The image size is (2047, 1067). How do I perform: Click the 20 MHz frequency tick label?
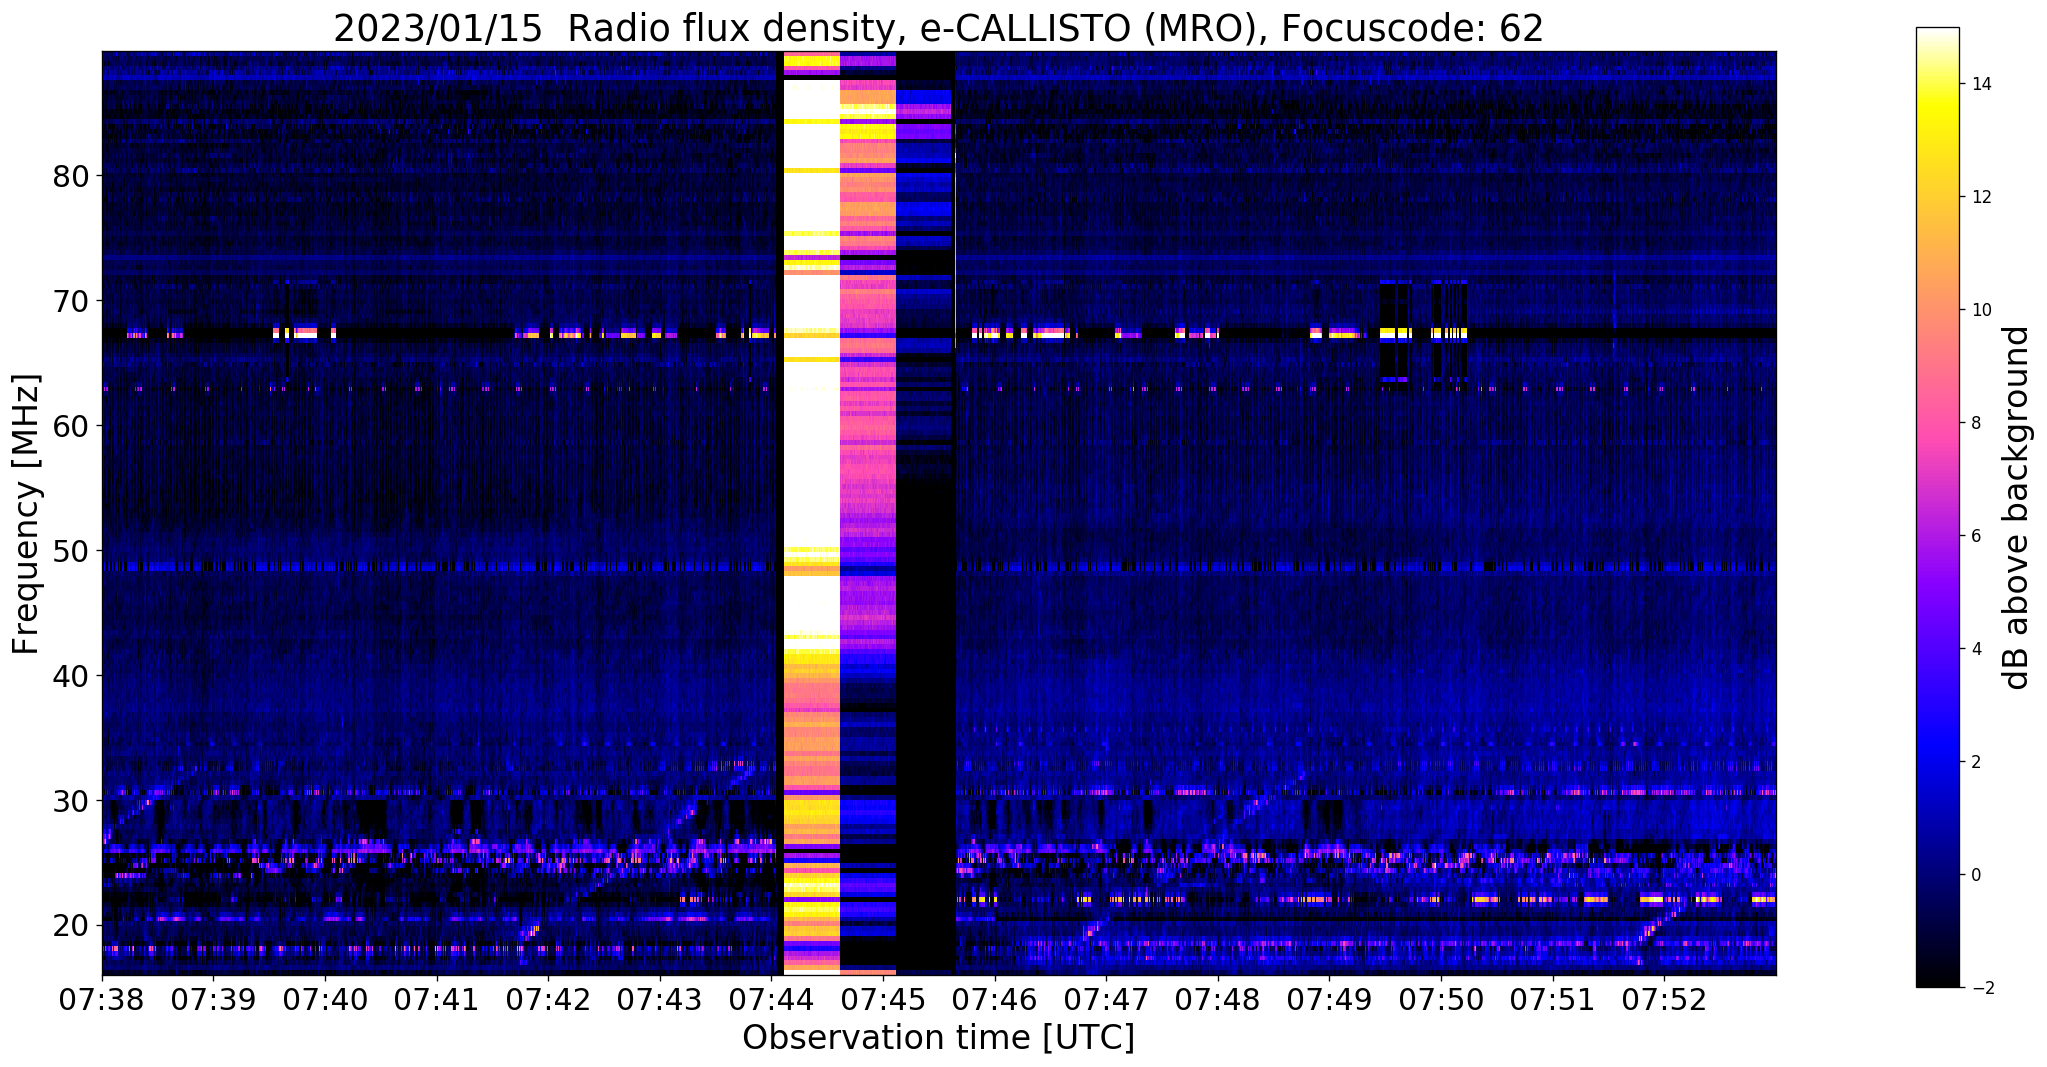70,925
